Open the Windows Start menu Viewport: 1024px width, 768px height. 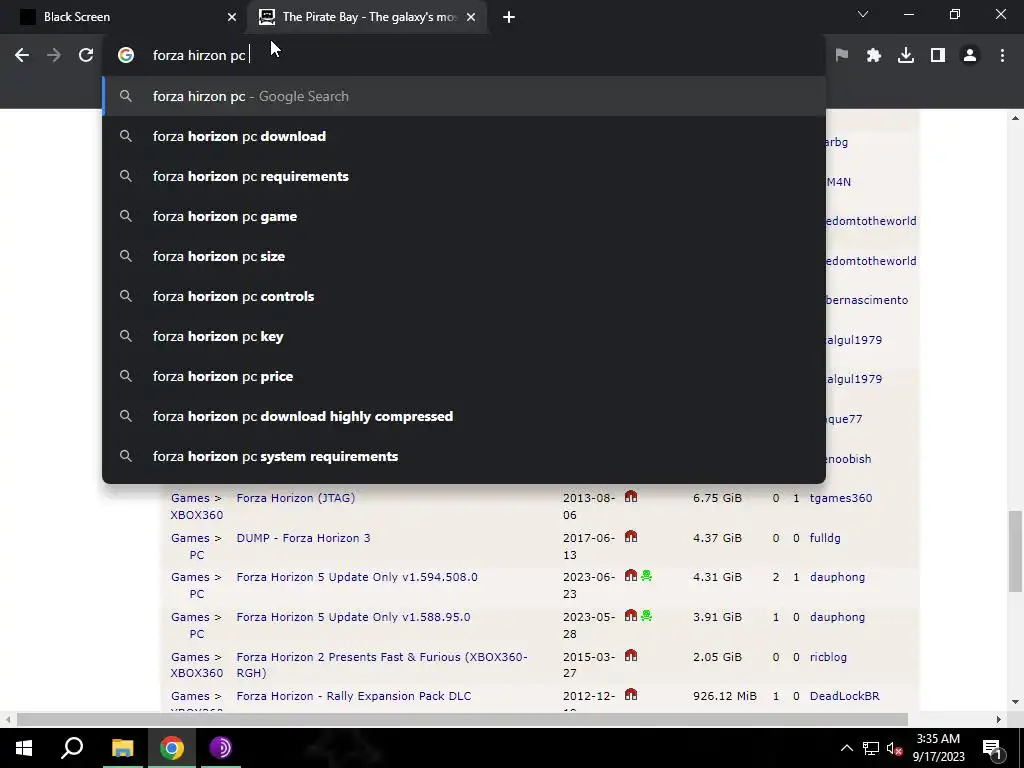pyautogui.click(x=24, y=748)
